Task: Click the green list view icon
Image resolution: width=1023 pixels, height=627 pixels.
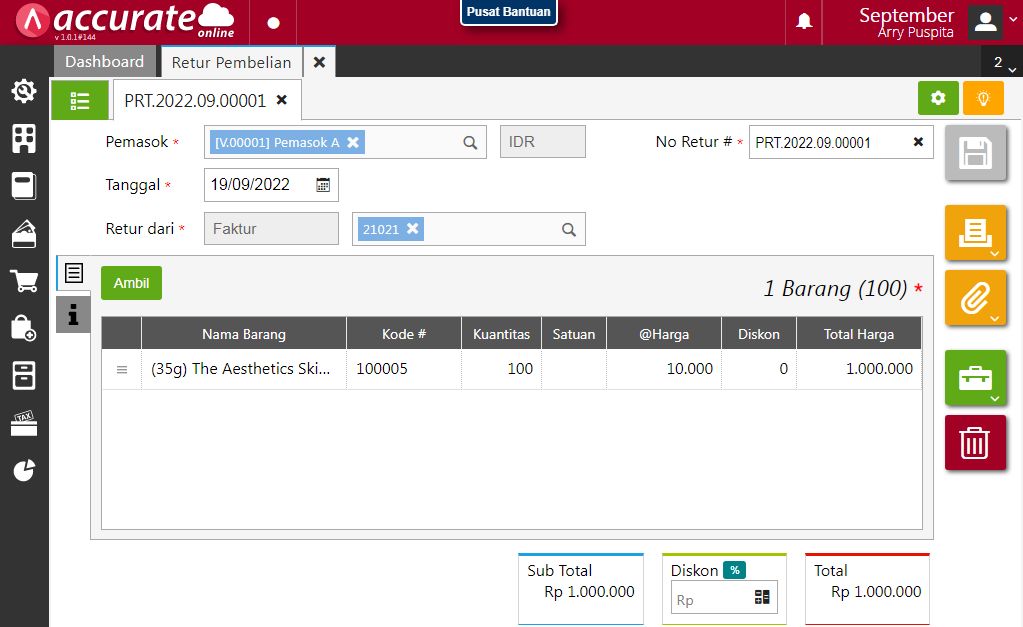Action: click(x=80, y=100)
